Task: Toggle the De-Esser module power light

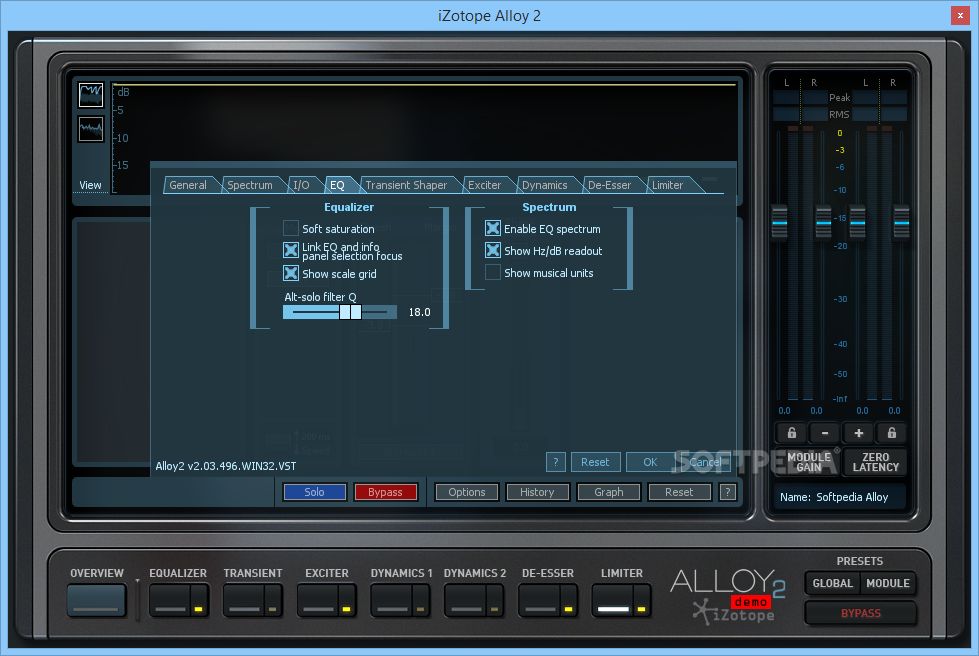Action: [568, 609]
